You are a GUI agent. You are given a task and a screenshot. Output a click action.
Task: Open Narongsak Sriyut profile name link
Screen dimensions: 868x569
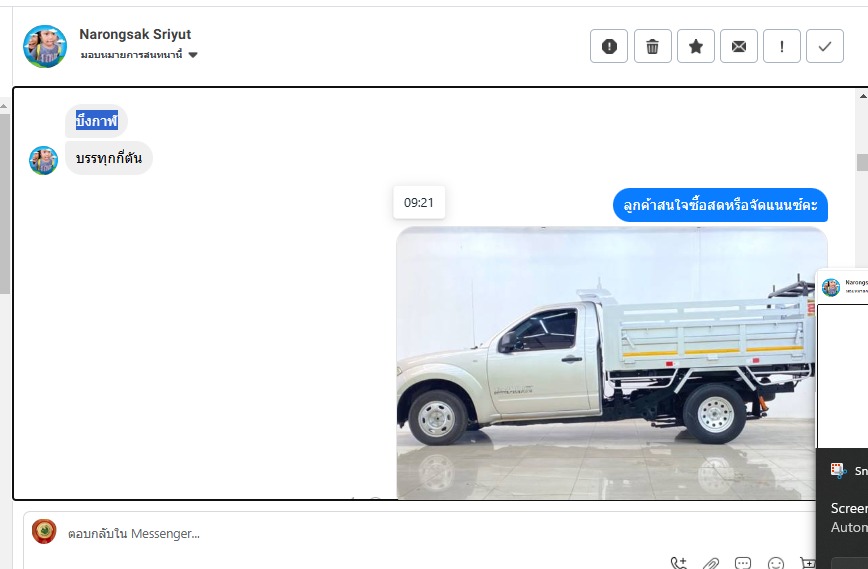pos(135,34)
